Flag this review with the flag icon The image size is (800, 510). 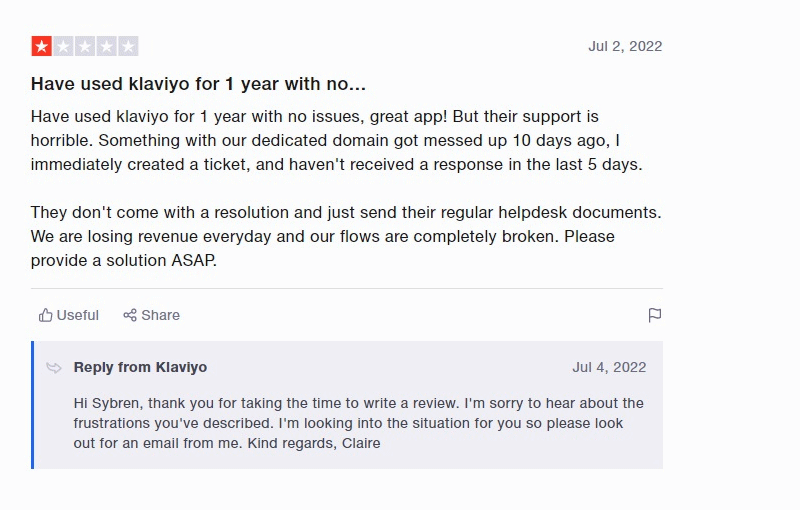655,315
